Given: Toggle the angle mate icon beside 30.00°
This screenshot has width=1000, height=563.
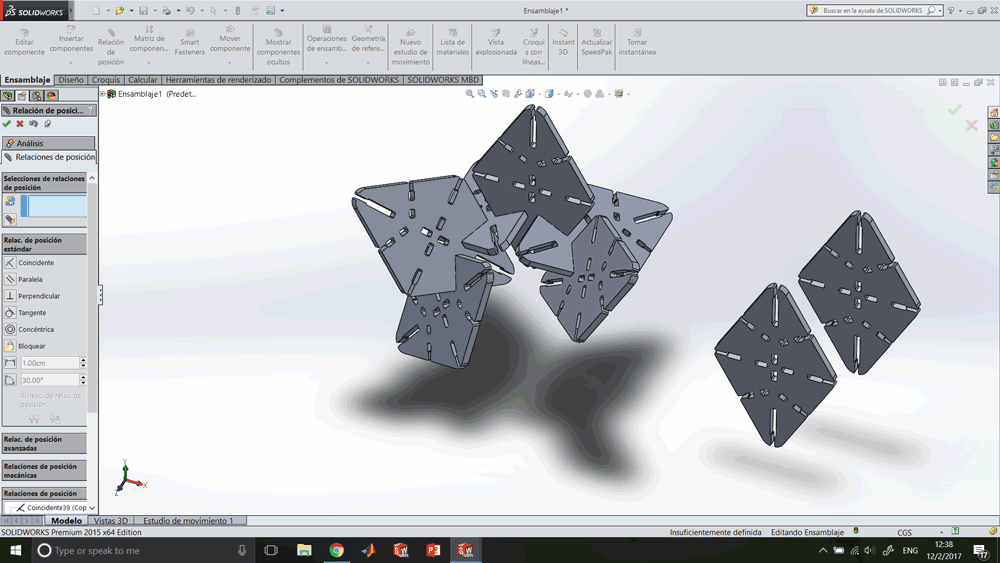Looking at the screenshot, I should point(10,380).
